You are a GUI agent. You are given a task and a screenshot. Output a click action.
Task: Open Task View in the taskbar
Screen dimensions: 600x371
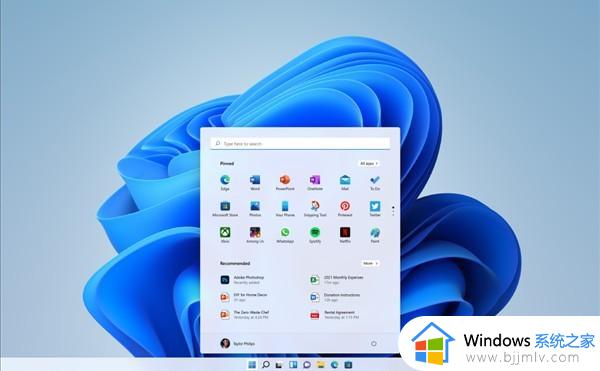click(x=279, y=365)
